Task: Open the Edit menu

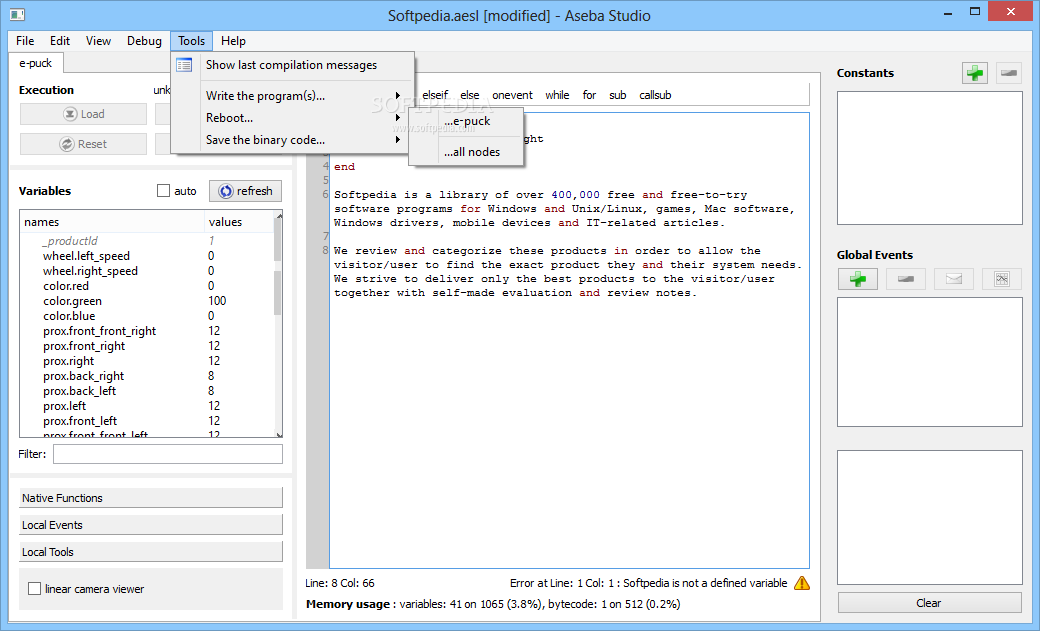Action: [x=60, y=40]
